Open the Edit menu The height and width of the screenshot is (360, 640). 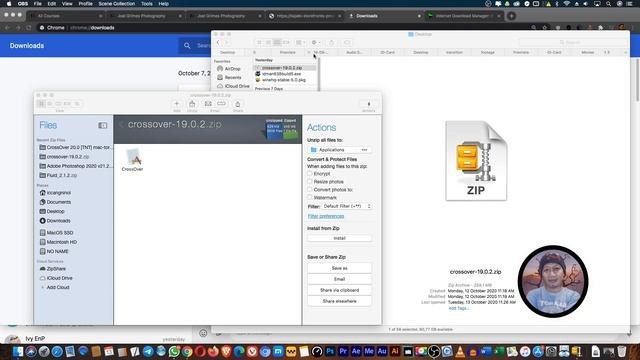pyautogui.click(x=52, y=4)
